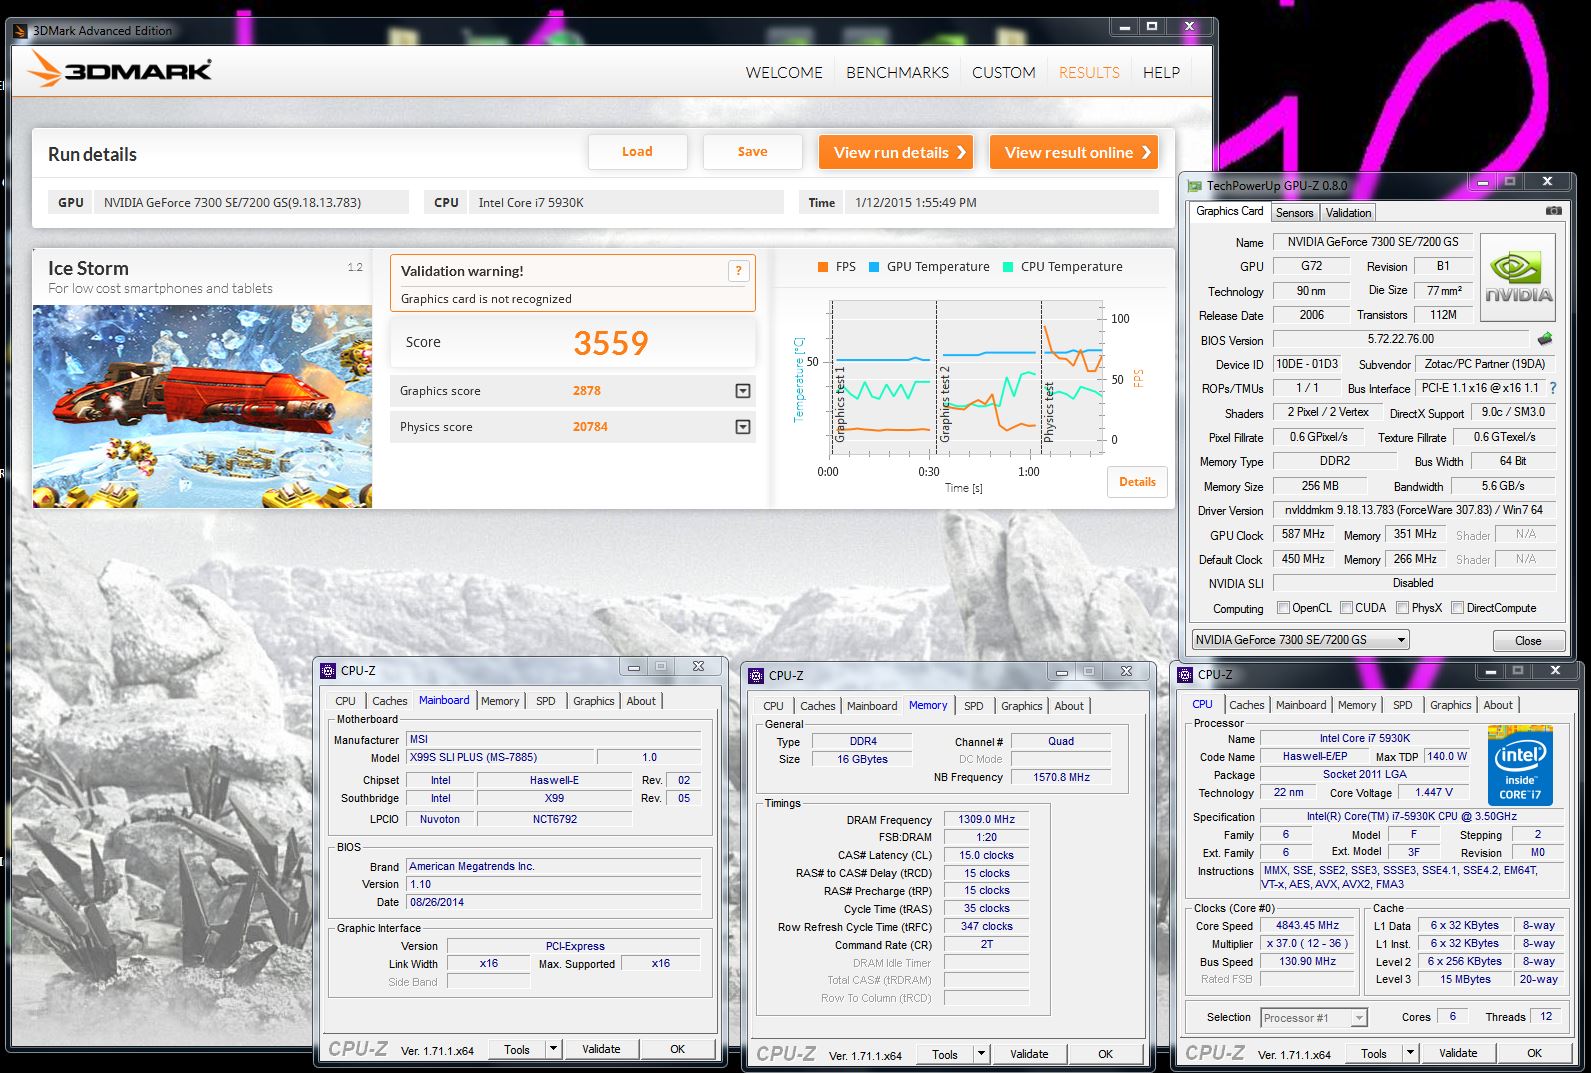Screen dimensions: 1591x1073
Task: Click the 3DMark window title bar icon
Action: coord(22,31)
